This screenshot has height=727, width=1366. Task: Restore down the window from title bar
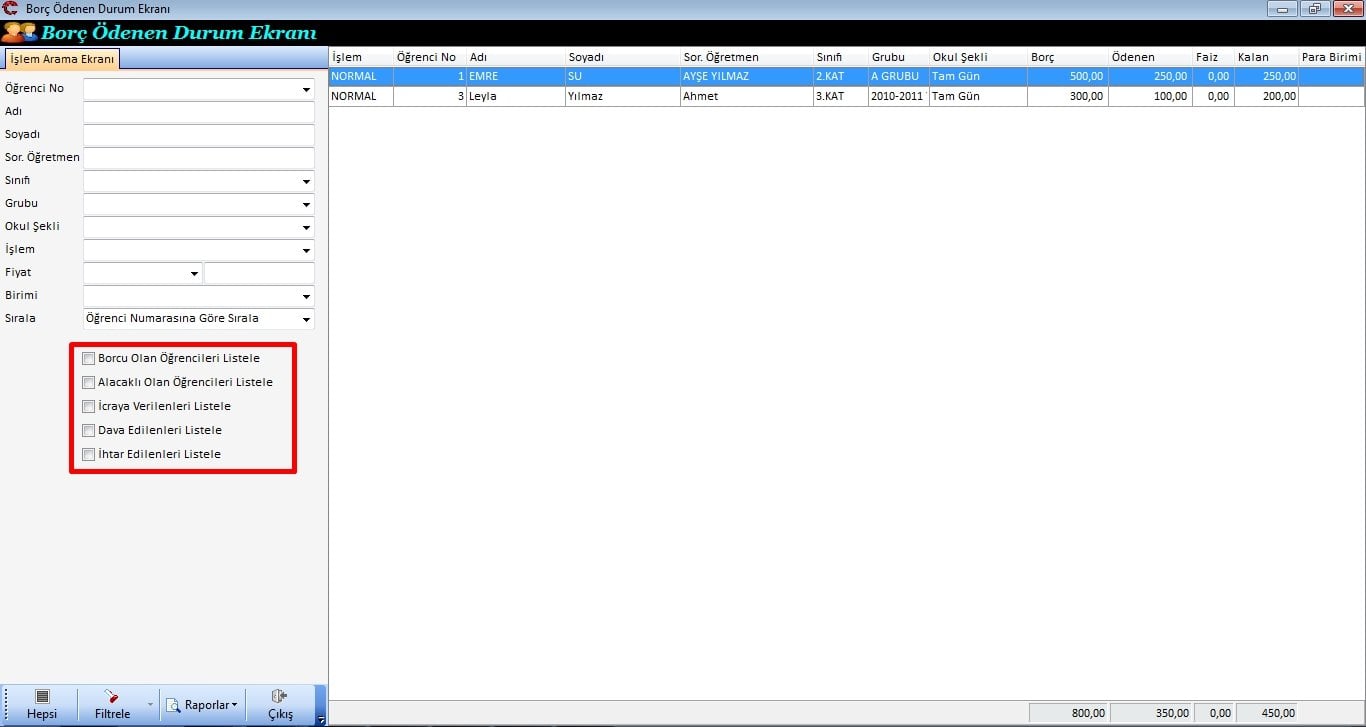point(1314,9)
